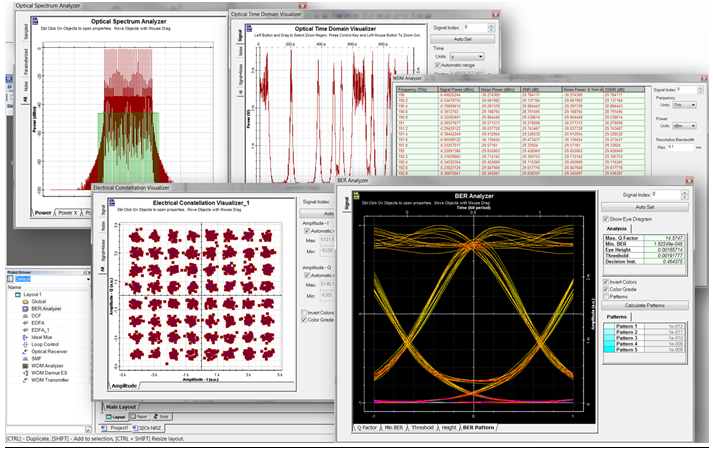Screen dimensions: 713x452
Task: Click the Pattern 3 color swatch
Action: (609, 338)
